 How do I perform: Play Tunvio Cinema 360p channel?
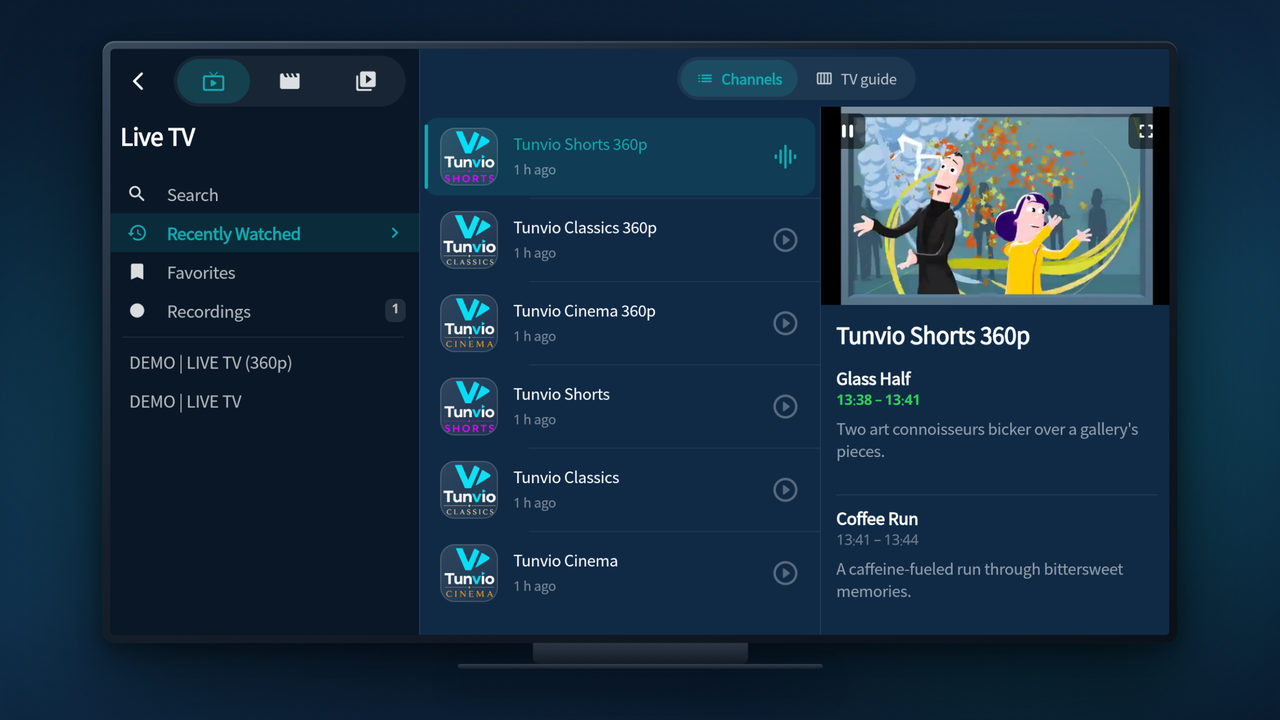point(785,323)
